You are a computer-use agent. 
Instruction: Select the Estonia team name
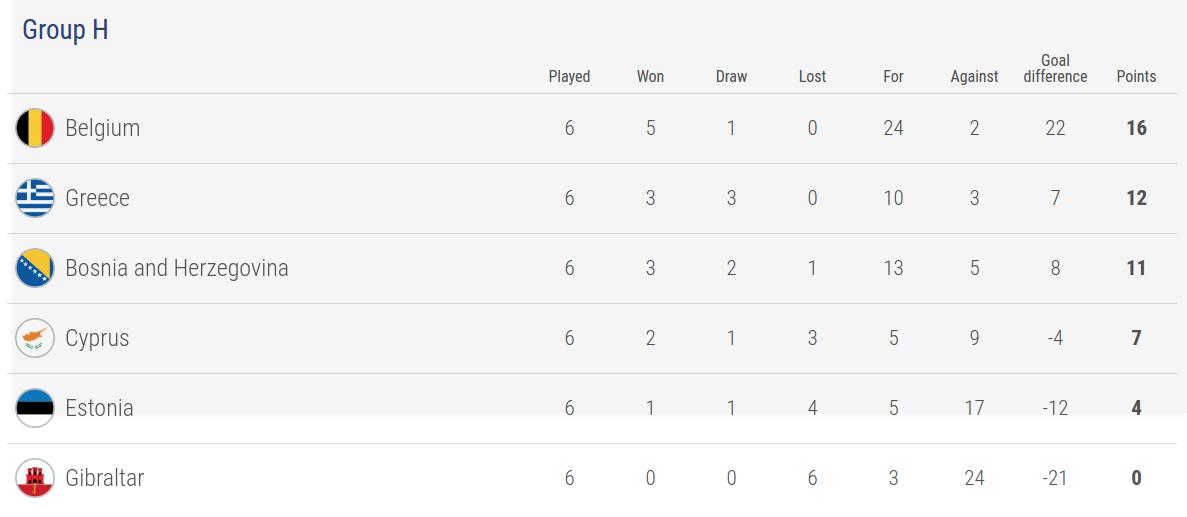(99, 408)
